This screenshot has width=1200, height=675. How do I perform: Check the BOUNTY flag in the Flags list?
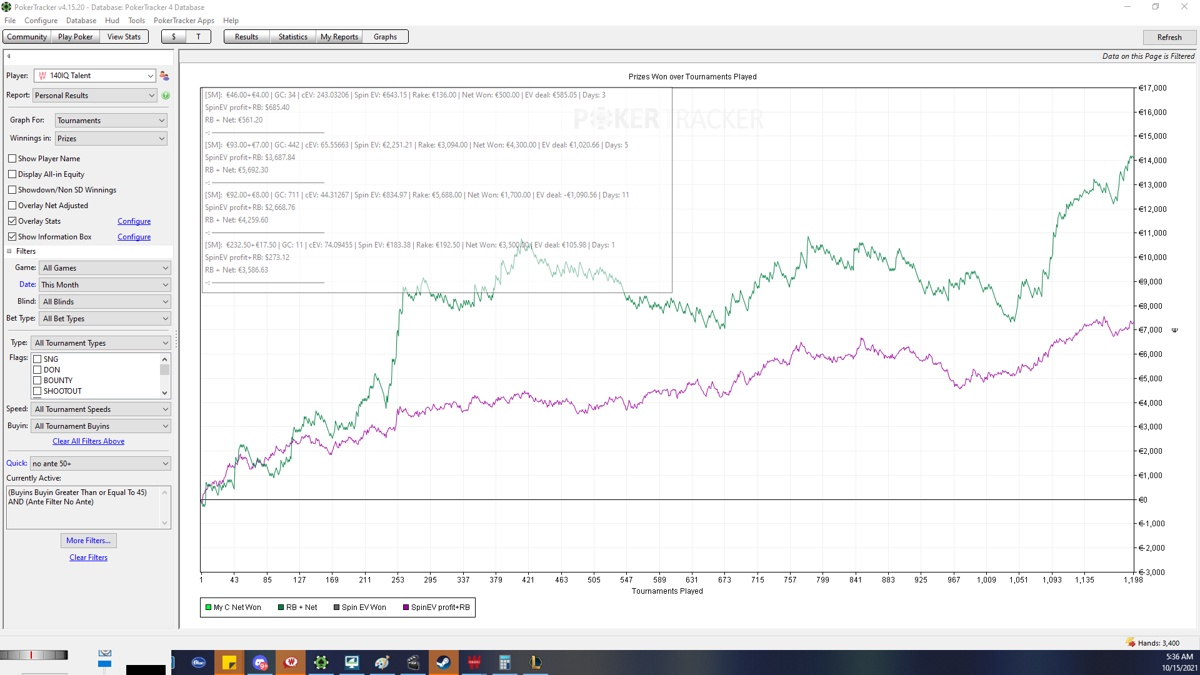click(38, 381)
